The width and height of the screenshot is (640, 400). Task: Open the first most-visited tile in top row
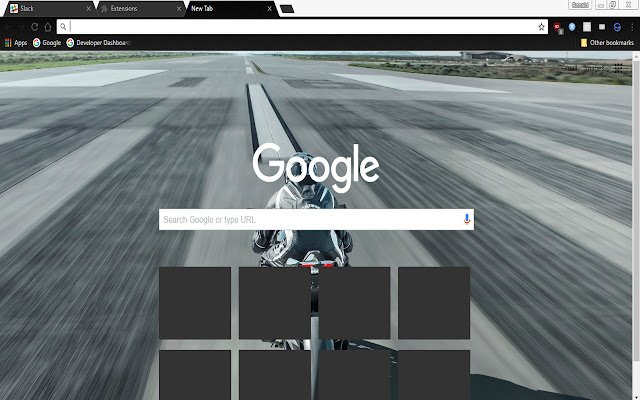click(x=195, y=303)
